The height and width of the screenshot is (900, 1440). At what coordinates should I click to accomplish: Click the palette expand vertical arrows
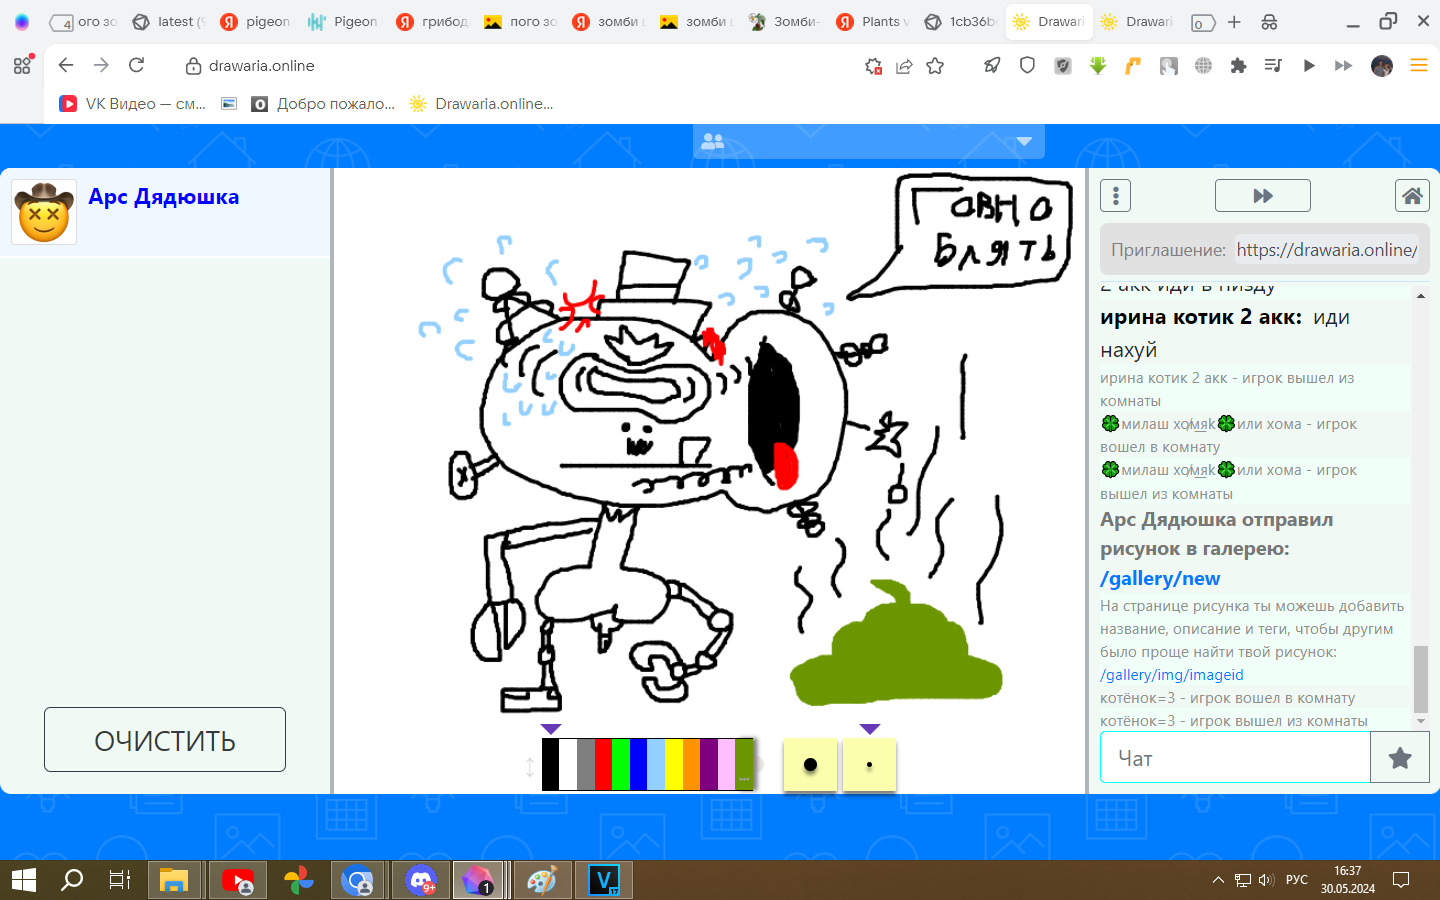point(530,767)
